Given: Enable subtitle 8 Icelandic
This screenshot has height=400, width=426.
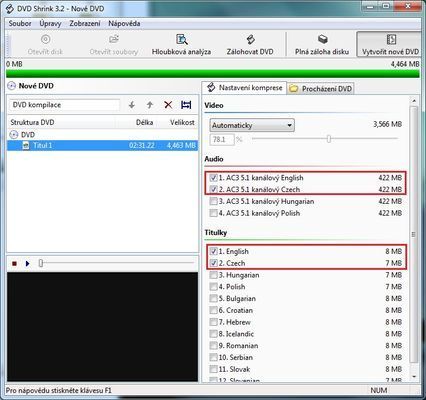Looking at the screenshot, I should (213, 334).
